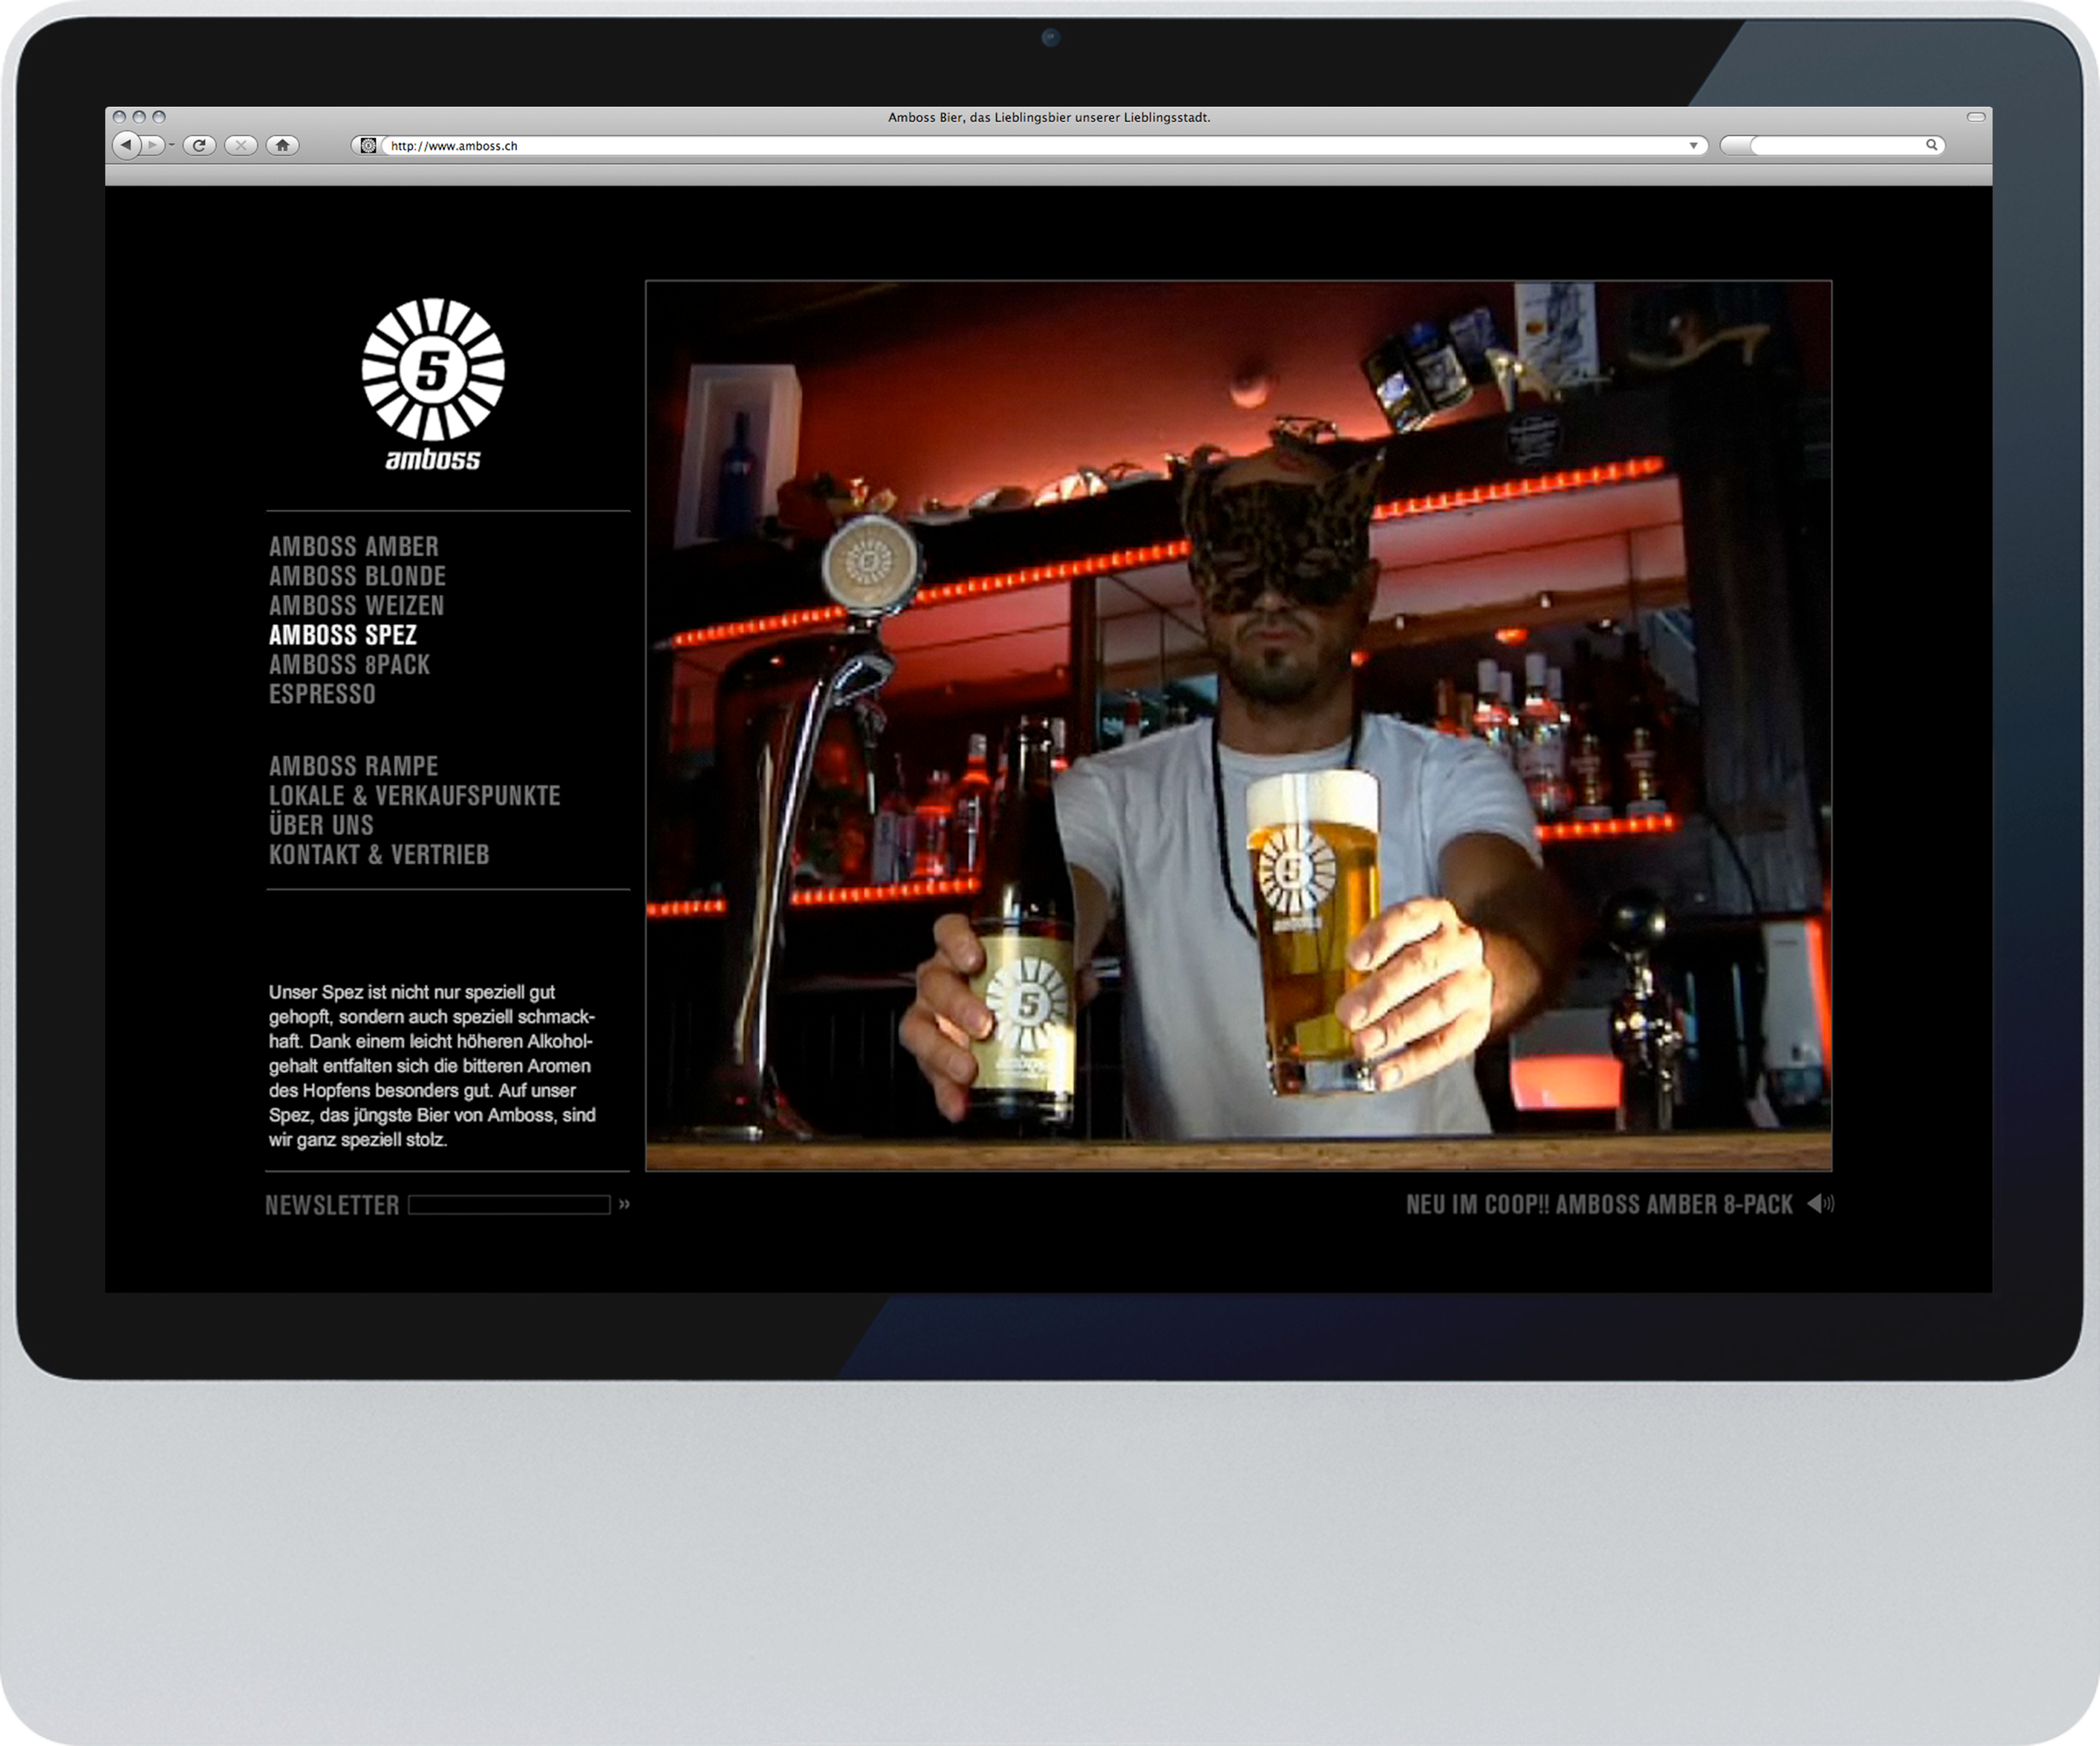Open the Amboss Blonde menu item
Screen dimensions: 2100x1746
click(x=357, y=576)
